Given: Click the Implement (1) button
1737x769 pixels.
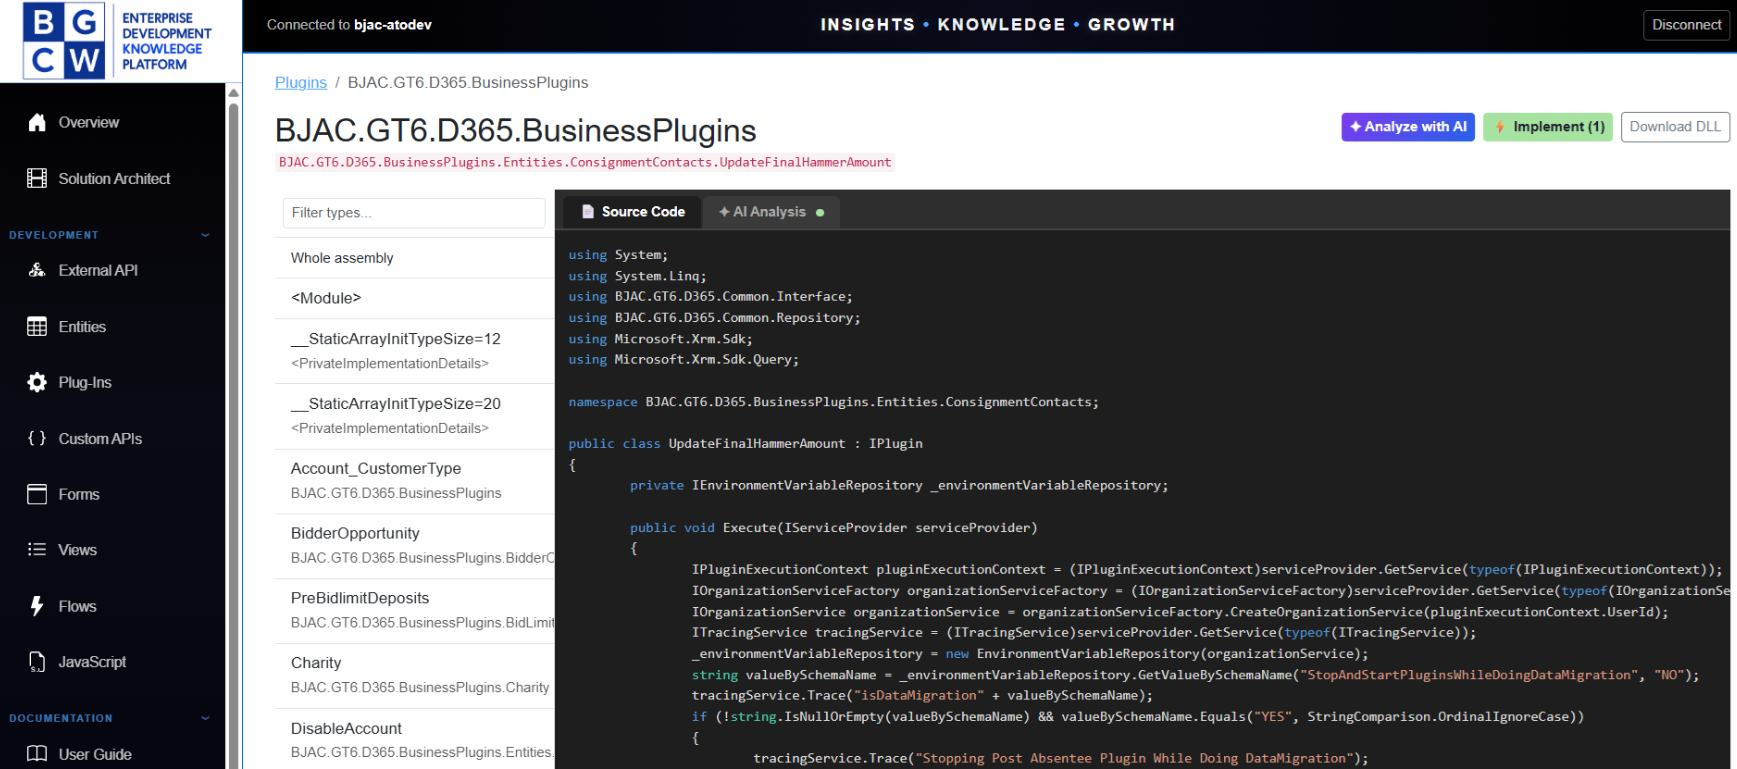Looking at the screenshot, I should (x=1548, y=127).
